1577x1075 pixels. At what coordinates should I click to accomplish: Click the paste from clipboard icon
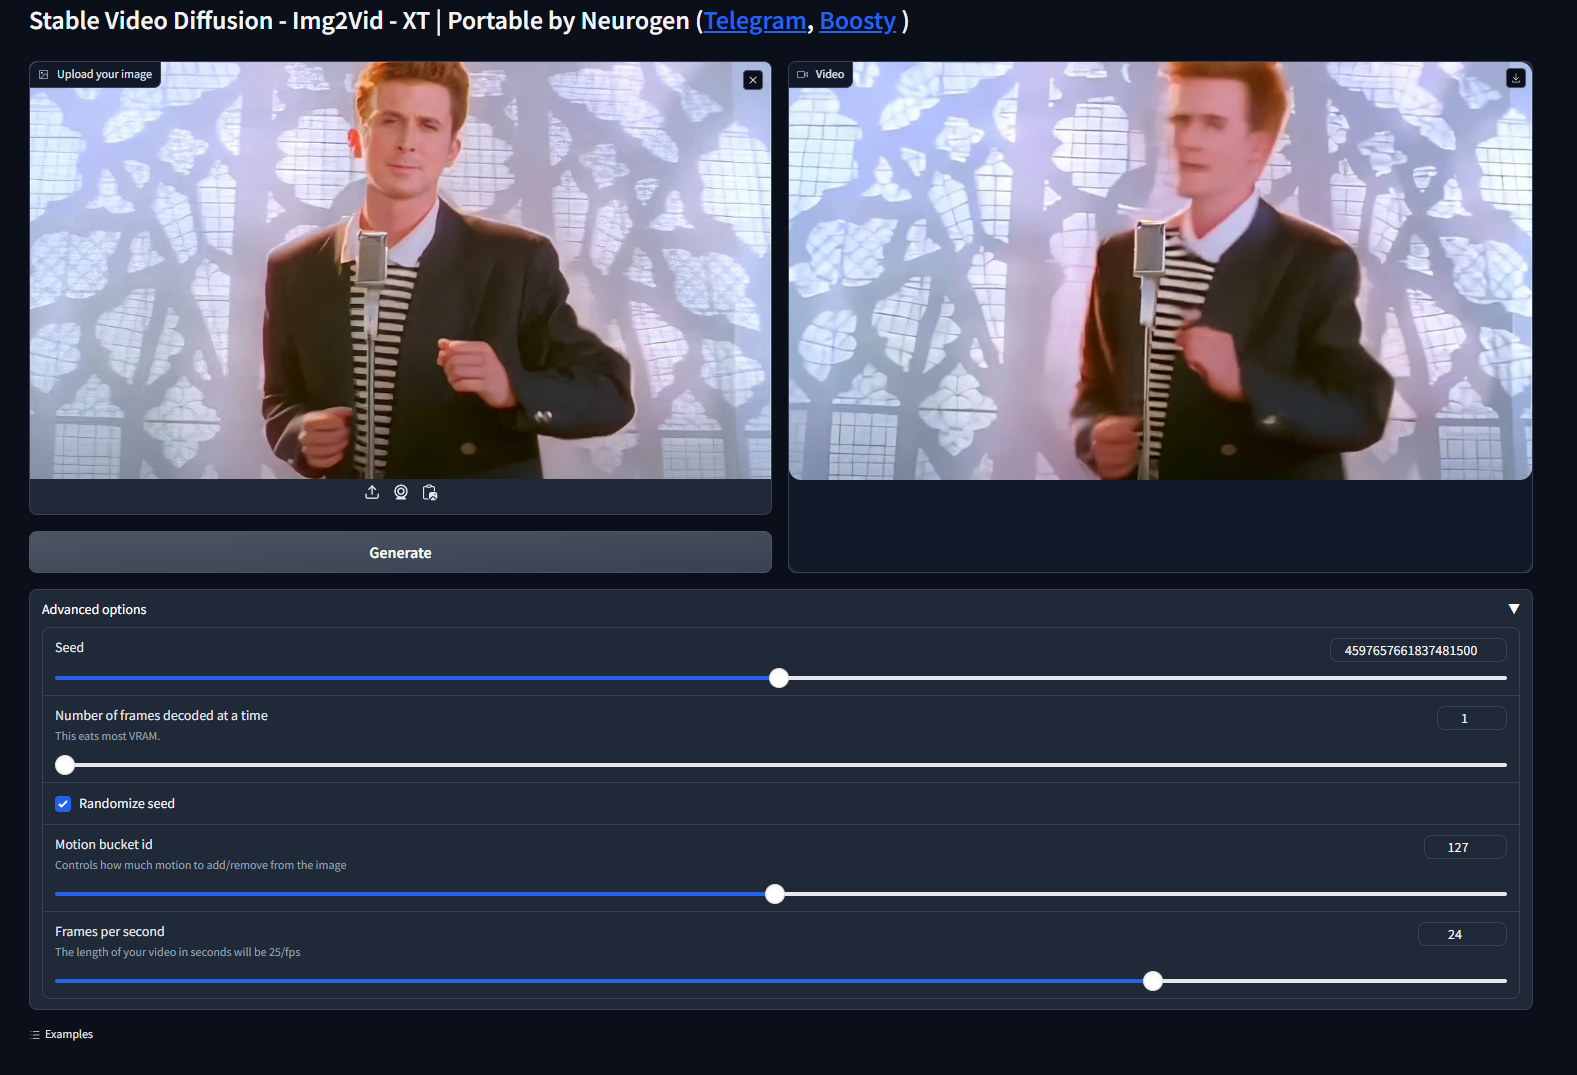[430, 492]
